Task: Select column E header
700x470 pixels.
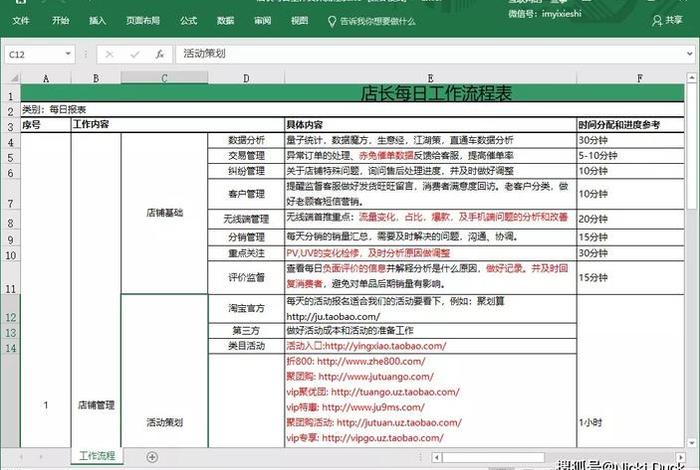Action: 430,78
